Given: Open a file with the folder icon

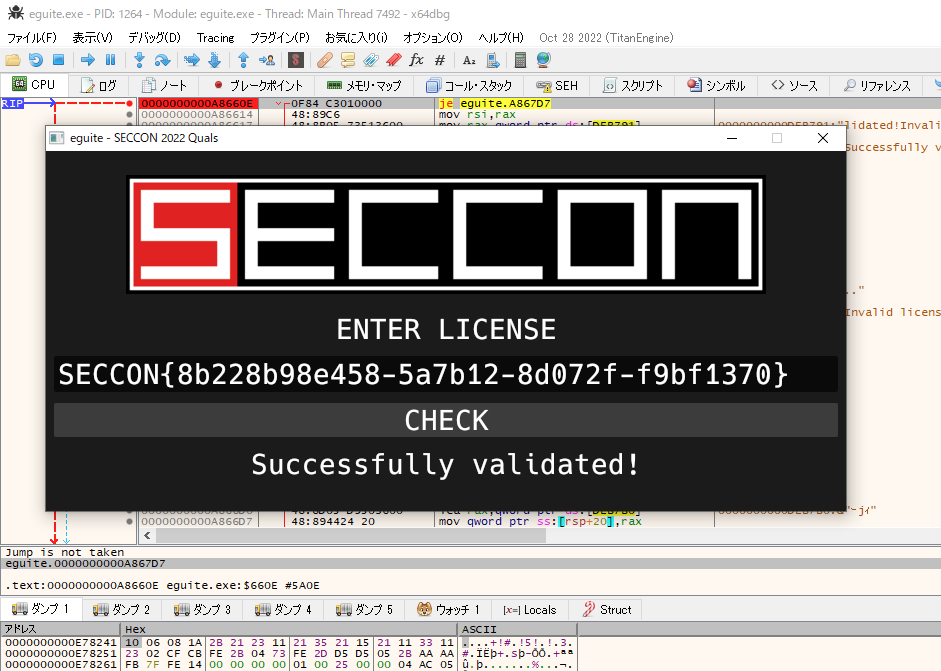Looking at the screenshot, I should pos(13,60).
